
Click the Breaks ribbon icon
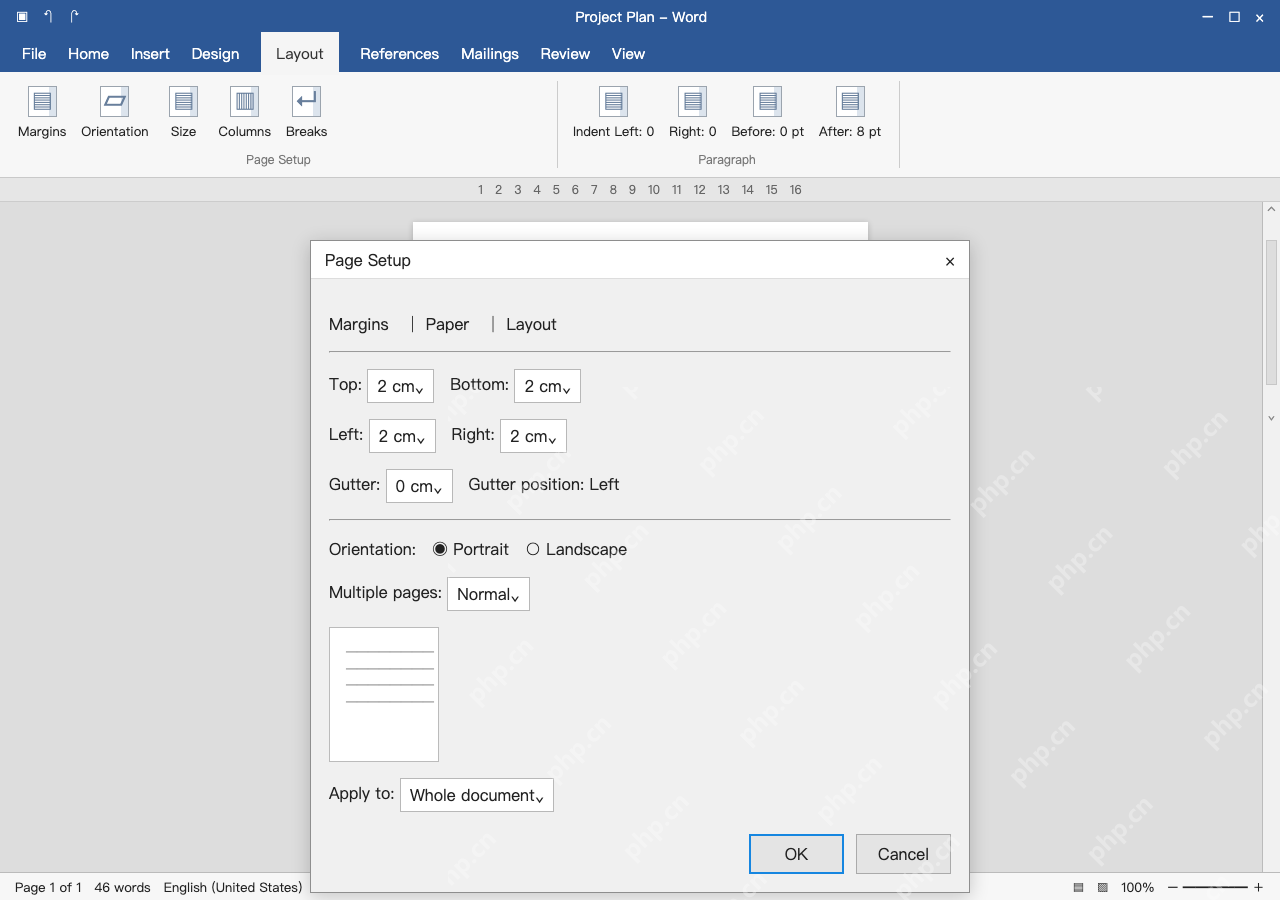[306, 102]
